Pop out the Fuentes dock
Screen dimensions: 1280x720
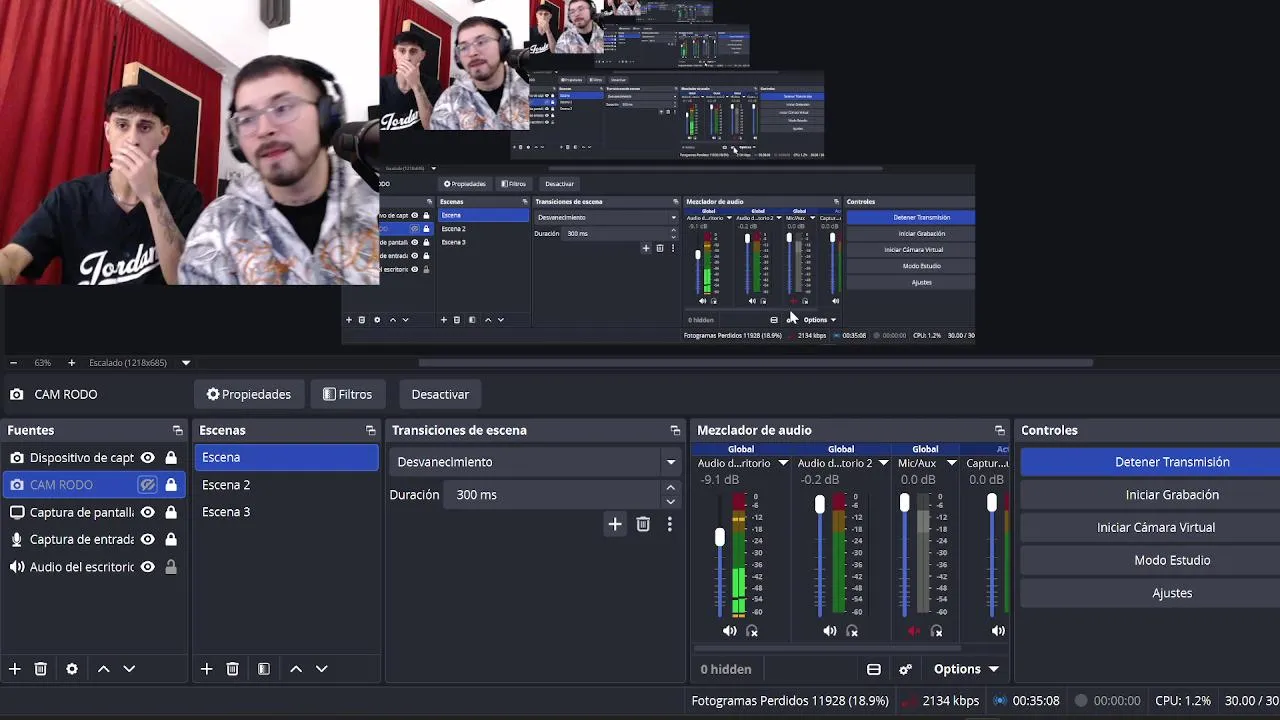(178, 431)
